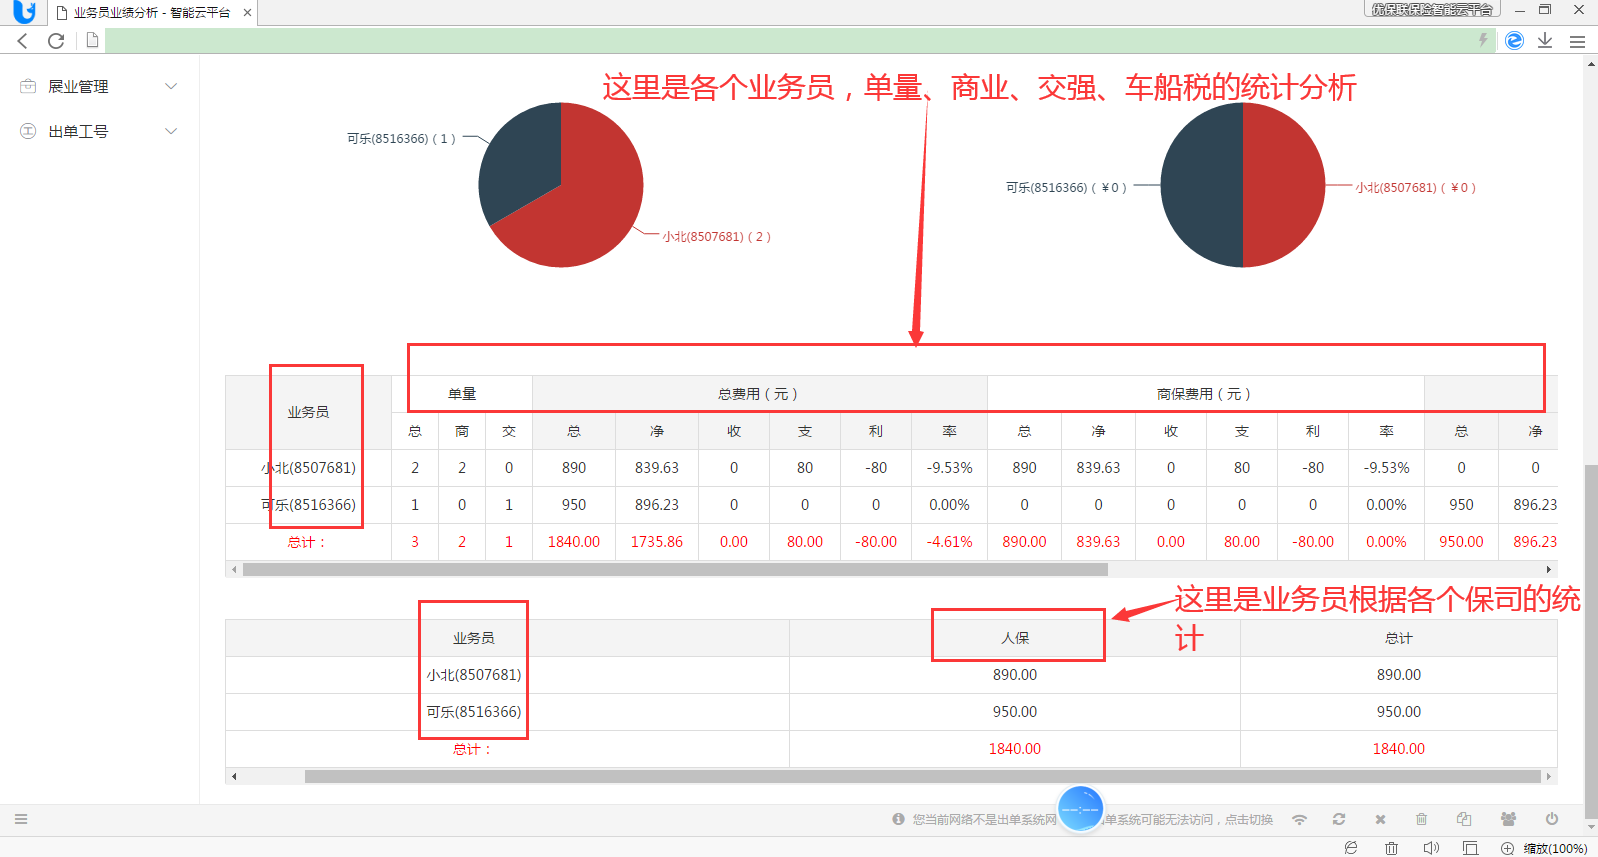Click the right arrow of upper table scrollbar
Image resolution: width=1598 pixels, height=857 pixels.
click(1549, 569)
